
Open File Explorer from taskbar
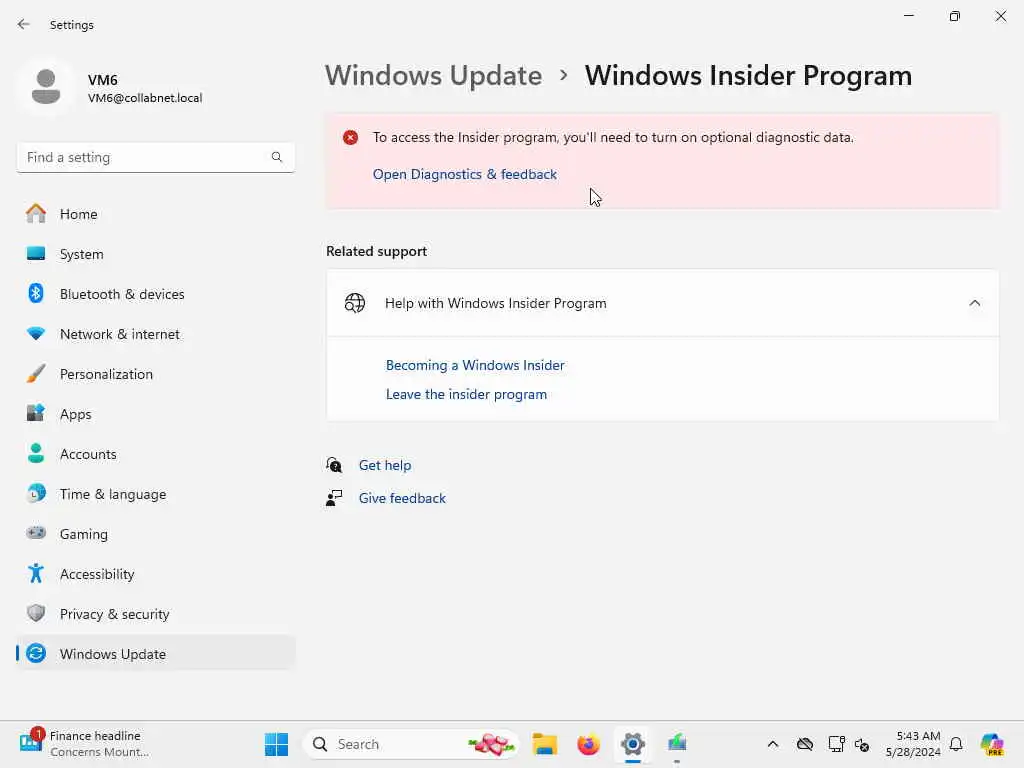point(544,744)
